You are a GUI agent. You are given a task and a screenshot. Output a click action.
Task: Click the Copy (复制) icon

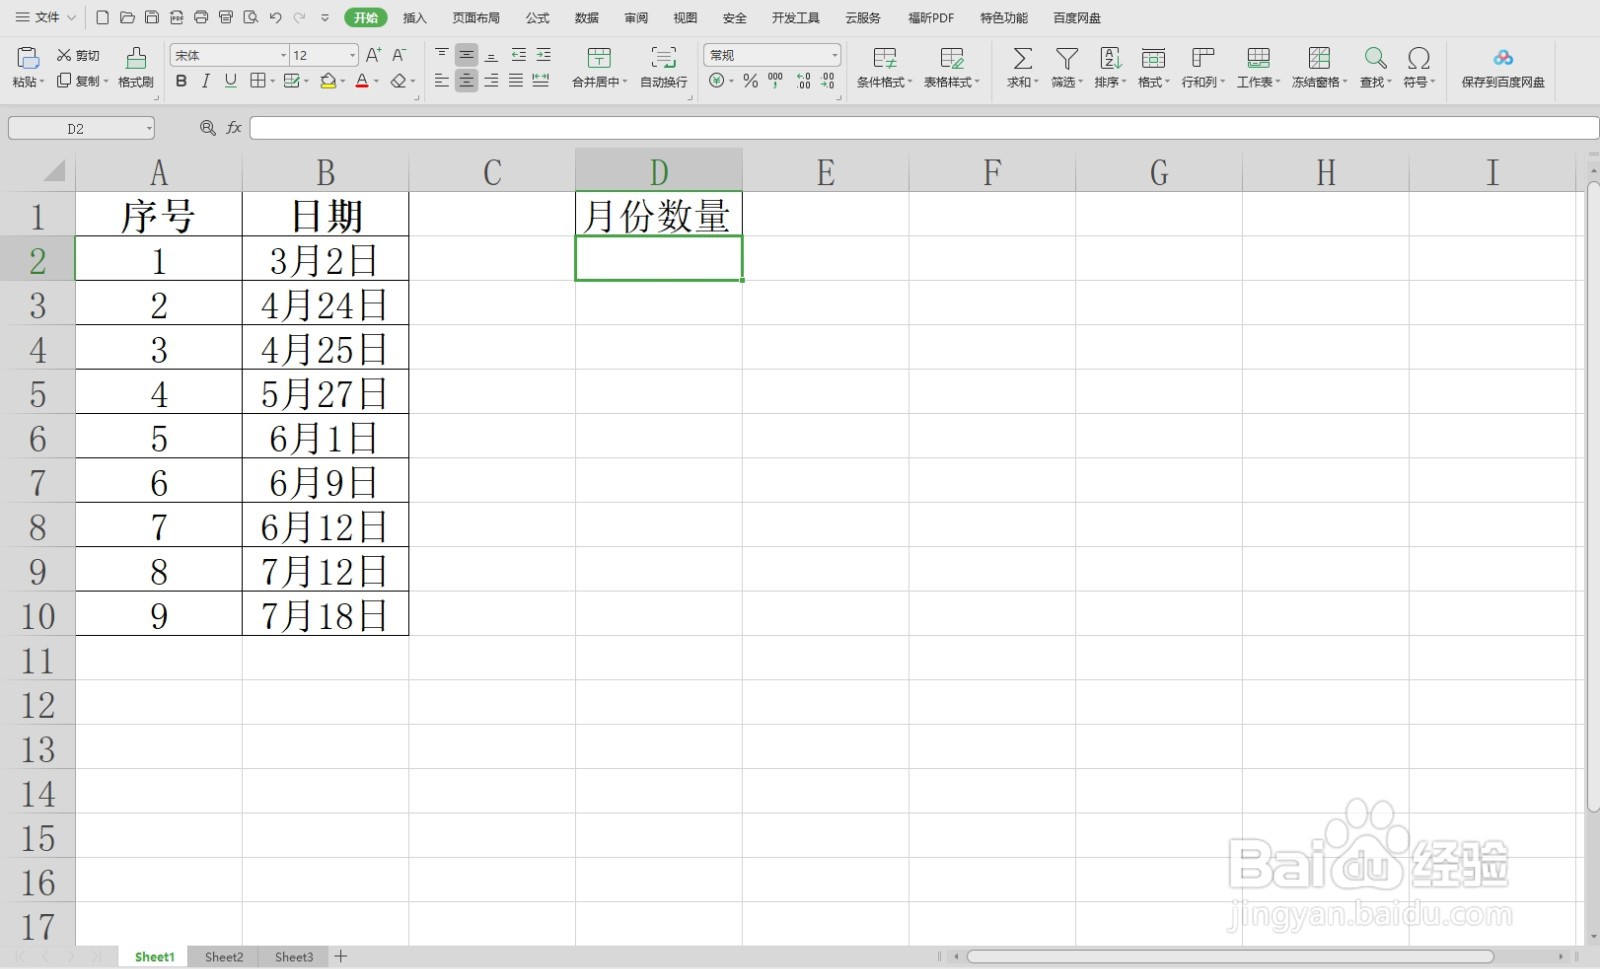pyautogui.click(x=64, y=81)
